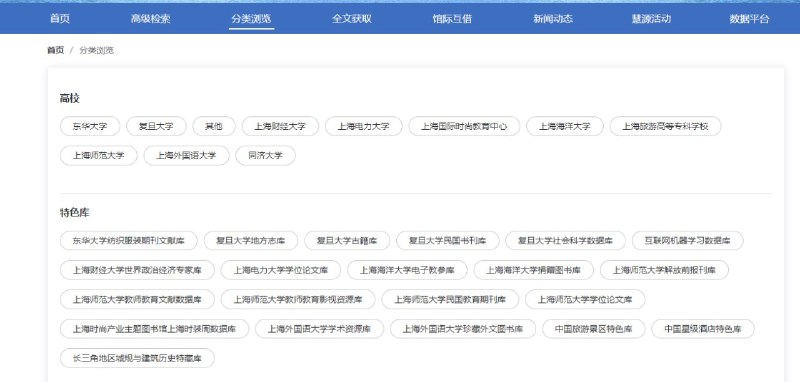
Task: Select 复旦大学社会科学数据库
Action: coord(565,241)
